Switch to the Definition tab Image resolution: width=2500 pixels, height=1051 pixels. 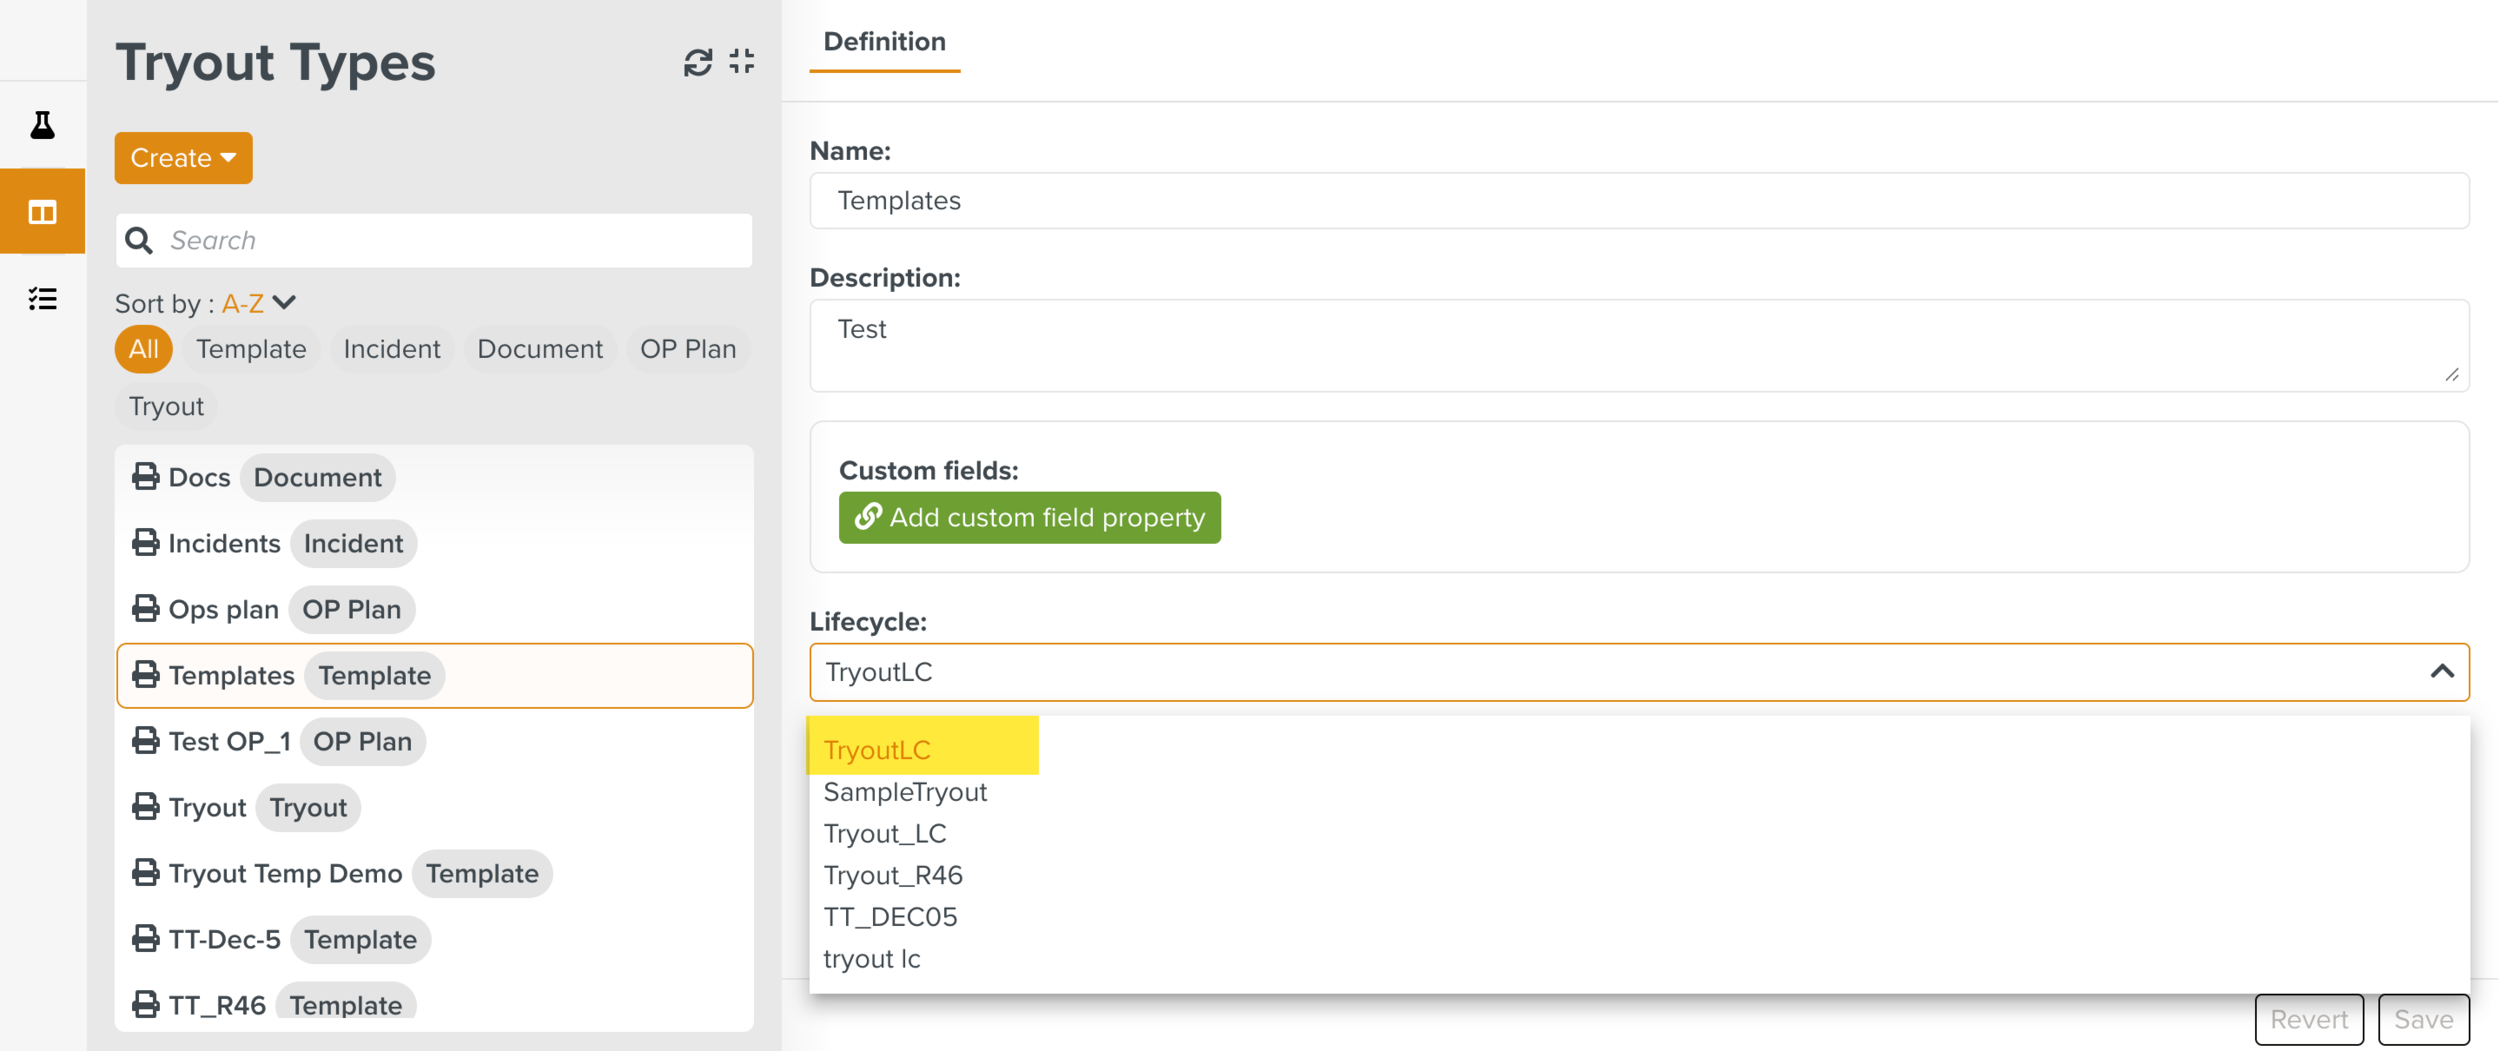(884, 42)
